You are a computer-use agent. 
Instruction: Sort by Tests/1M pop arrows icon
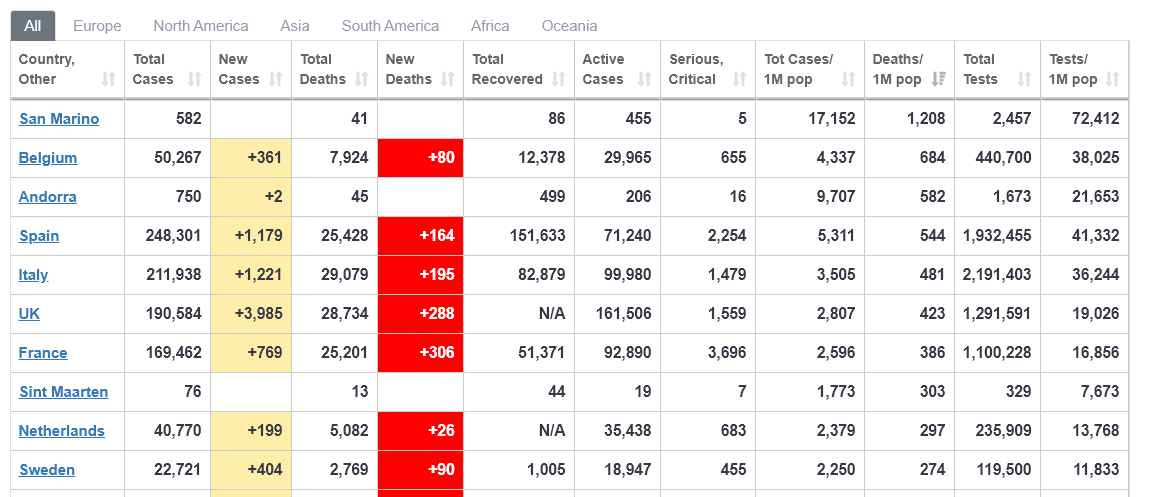click(x=1113, y=79)
